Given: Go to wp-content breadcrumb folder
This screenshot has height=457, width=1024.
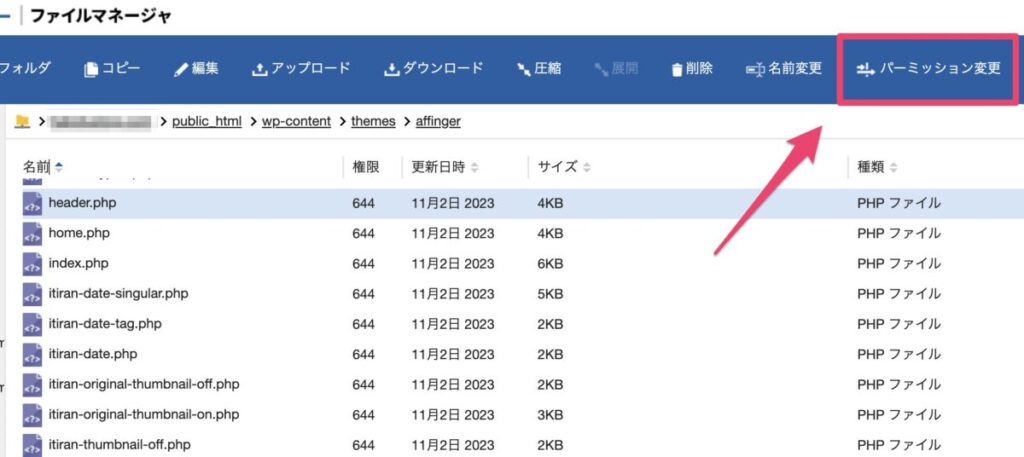Looking at the screenshot, I should point(296,122).
